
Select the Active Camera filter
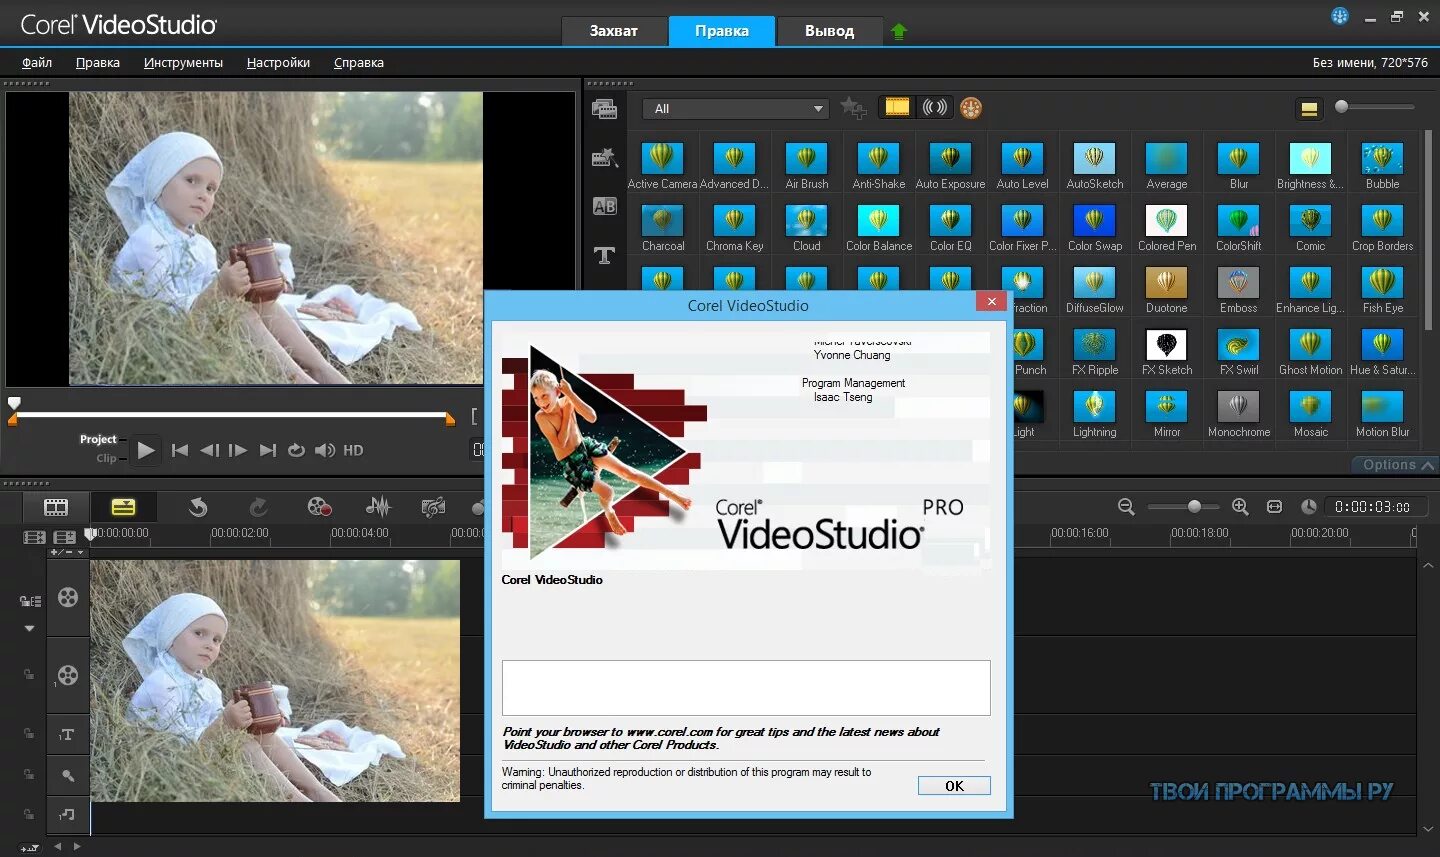pyautogui.click(x=662, y=166)
